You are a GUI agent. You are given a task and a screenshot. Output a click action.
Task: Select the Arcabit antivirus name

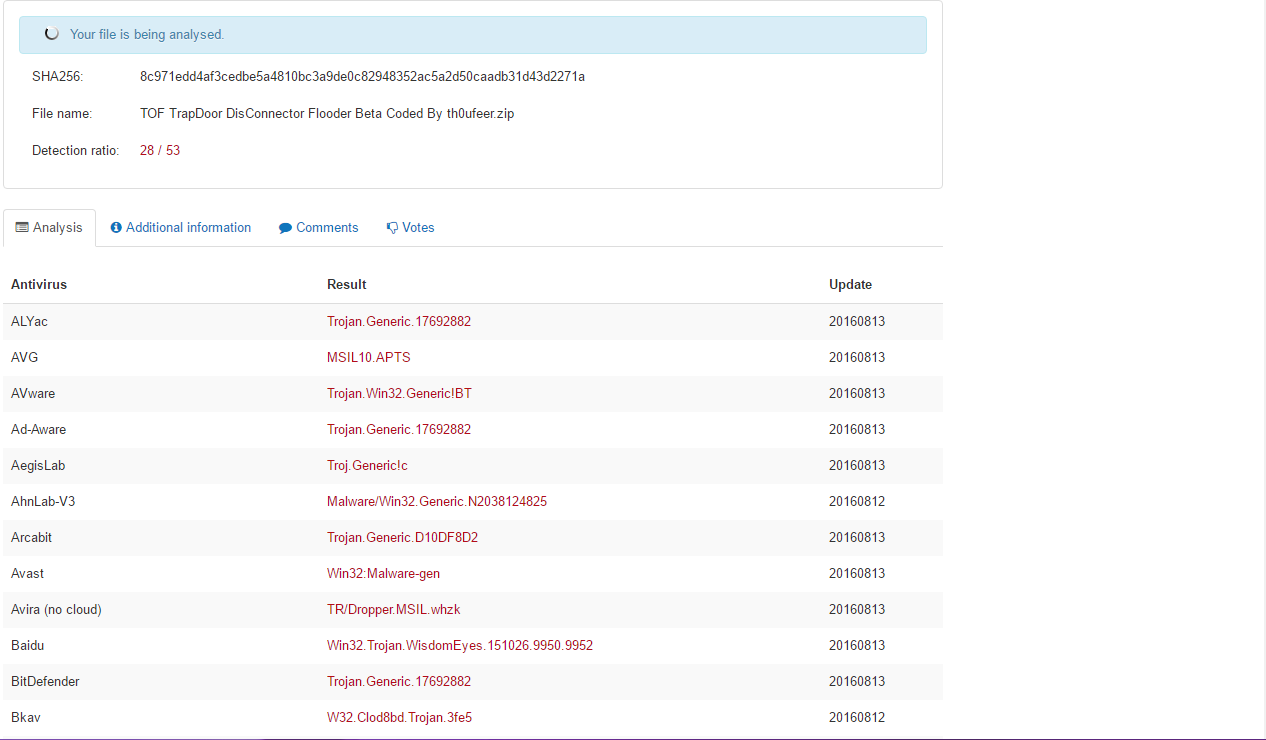31,538
